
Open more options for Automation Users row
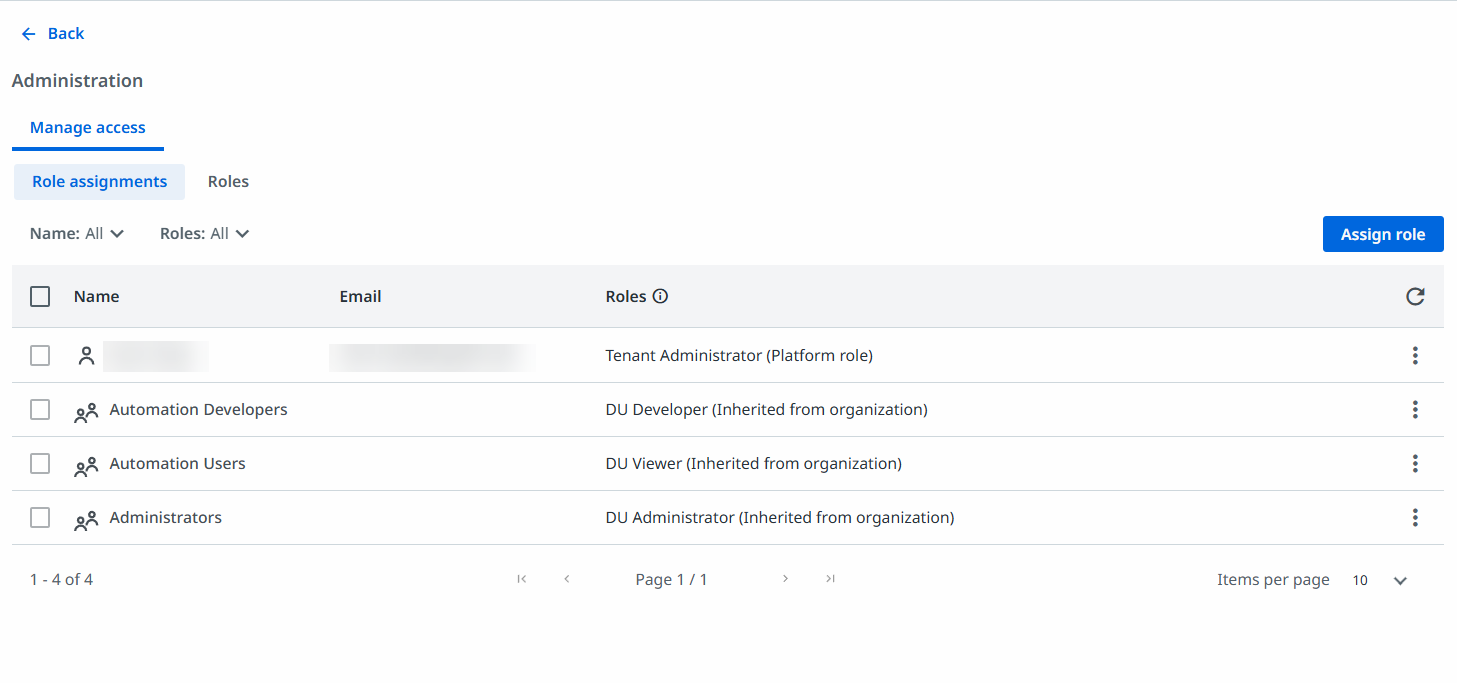click(x=1414, y=463)
